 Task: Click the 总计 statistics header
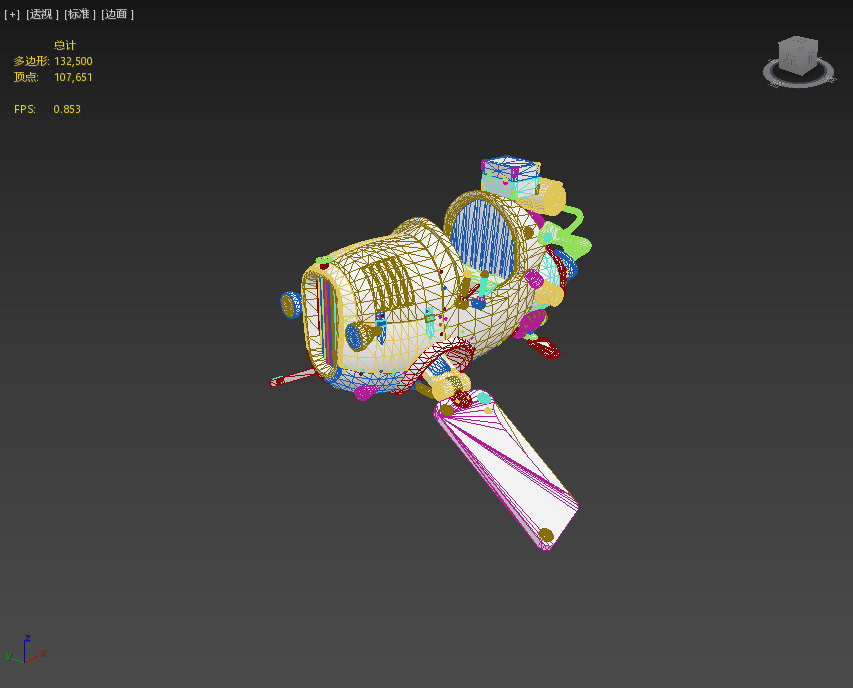65,45
